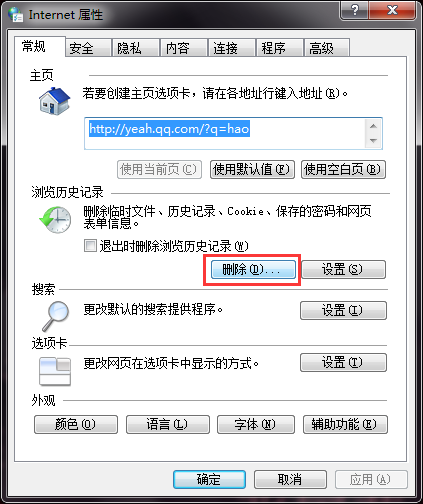Click the 颜色(O) appearance button
The height and width of the screenshot is (504, 423).
tap(76, 424)
